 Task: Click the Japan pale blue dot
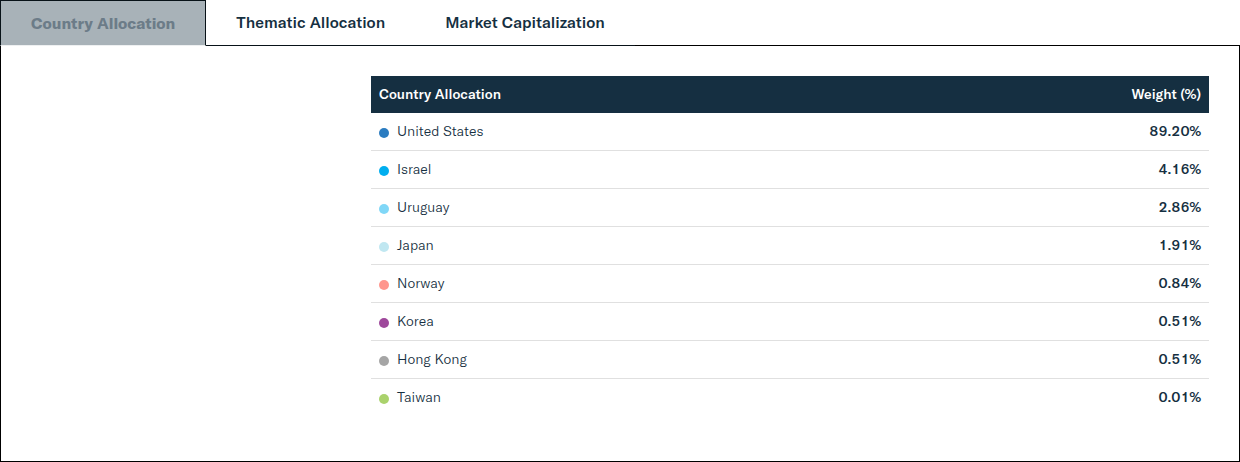coord(384,246)
